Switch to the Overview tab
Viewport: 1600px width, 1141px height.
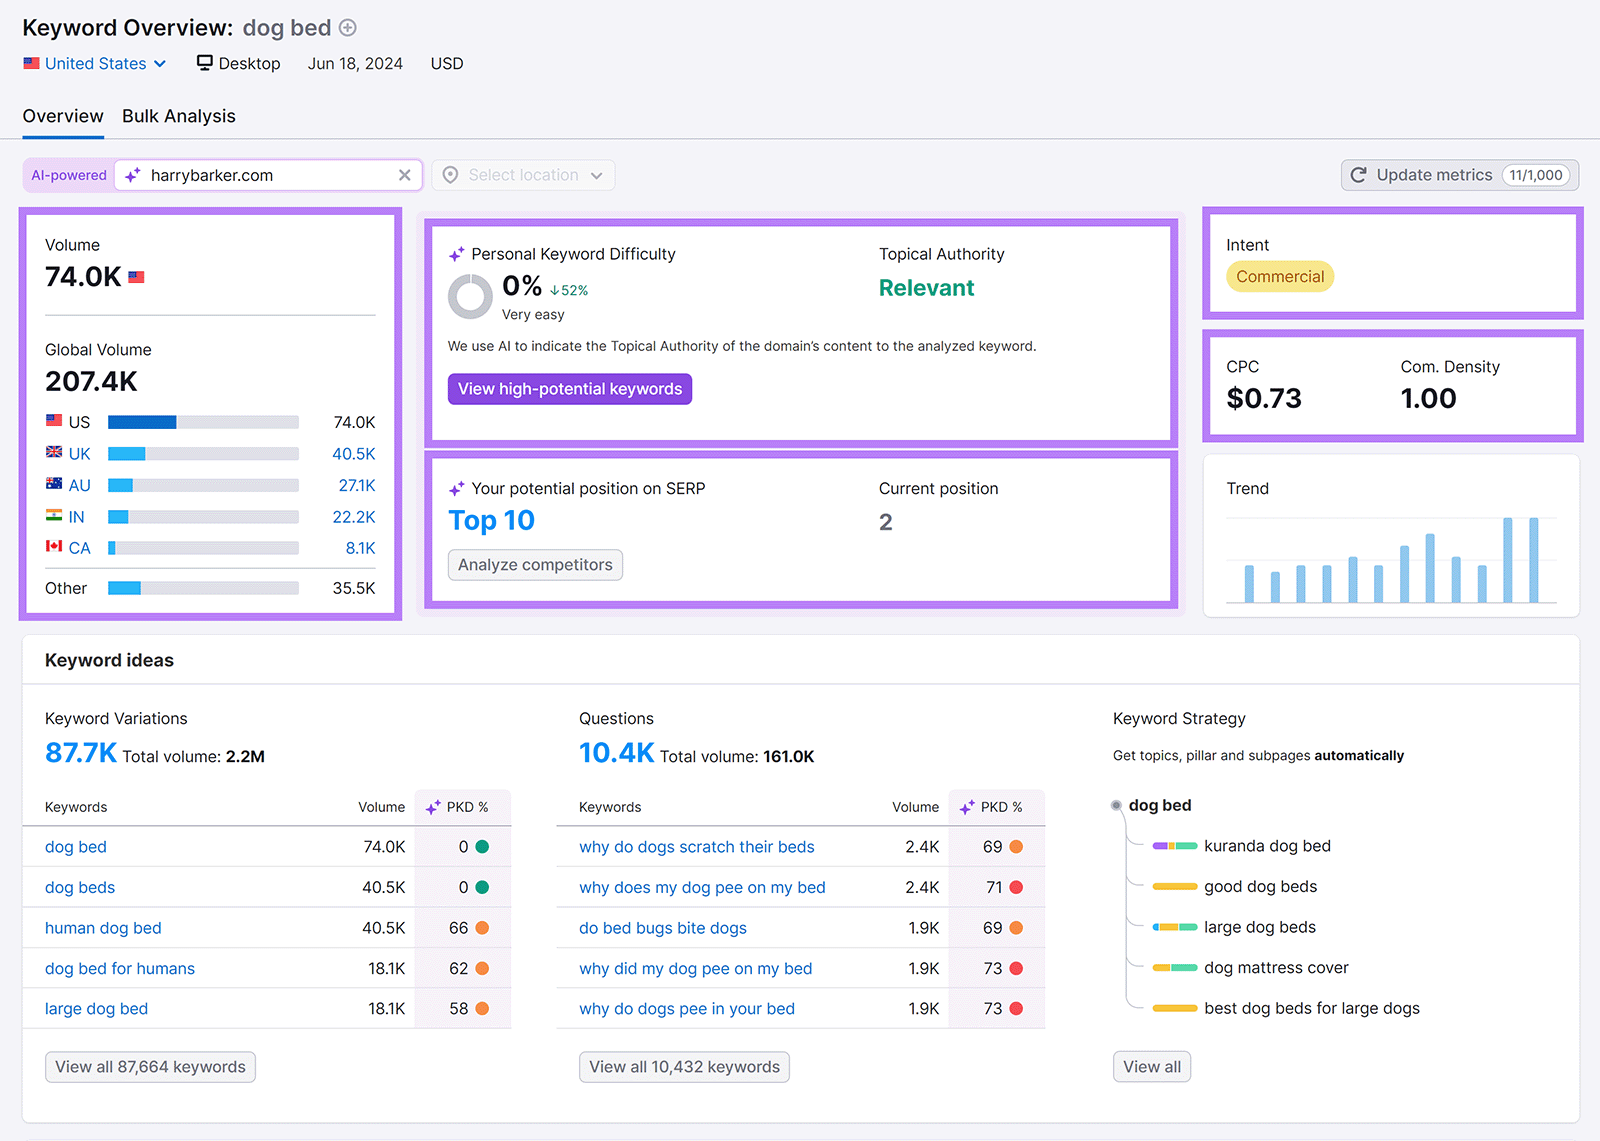63,116
